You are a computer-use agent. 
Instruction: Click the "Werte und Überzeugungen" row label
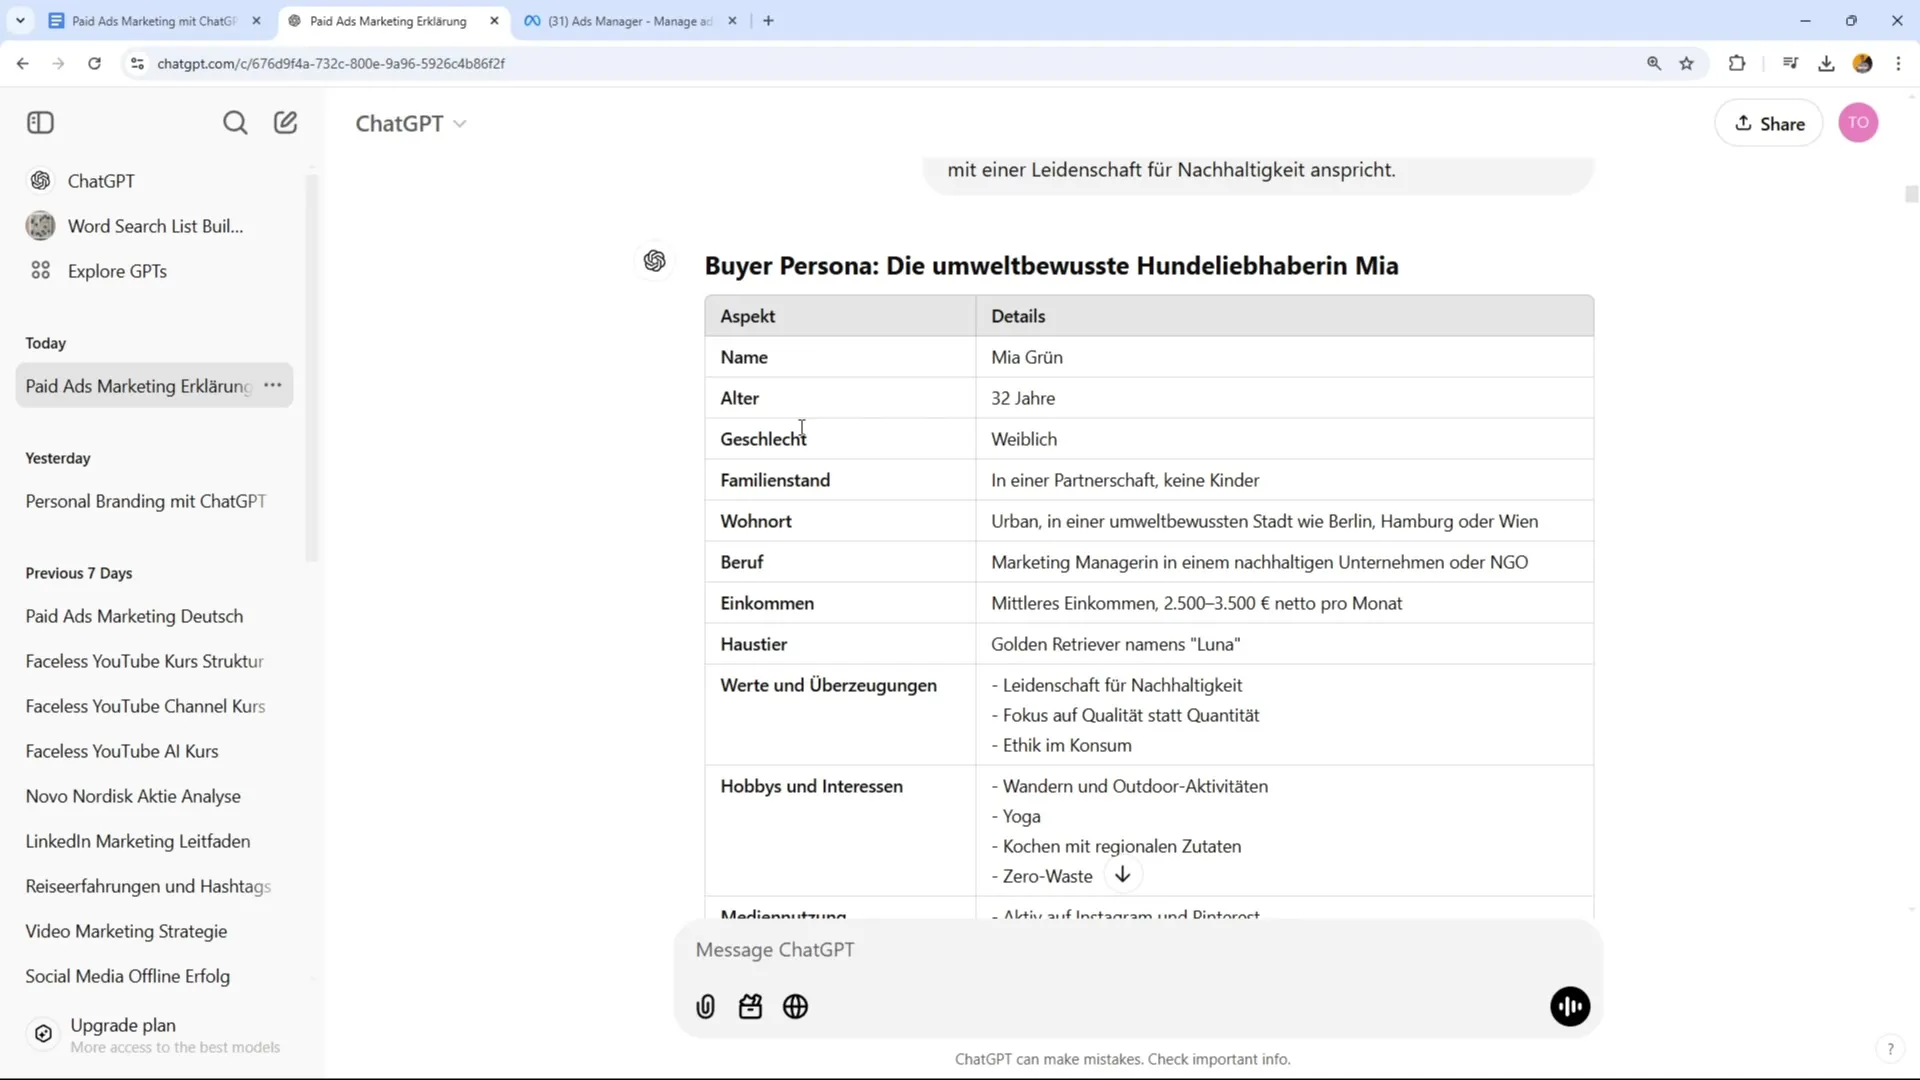click(x=828, y=685)
